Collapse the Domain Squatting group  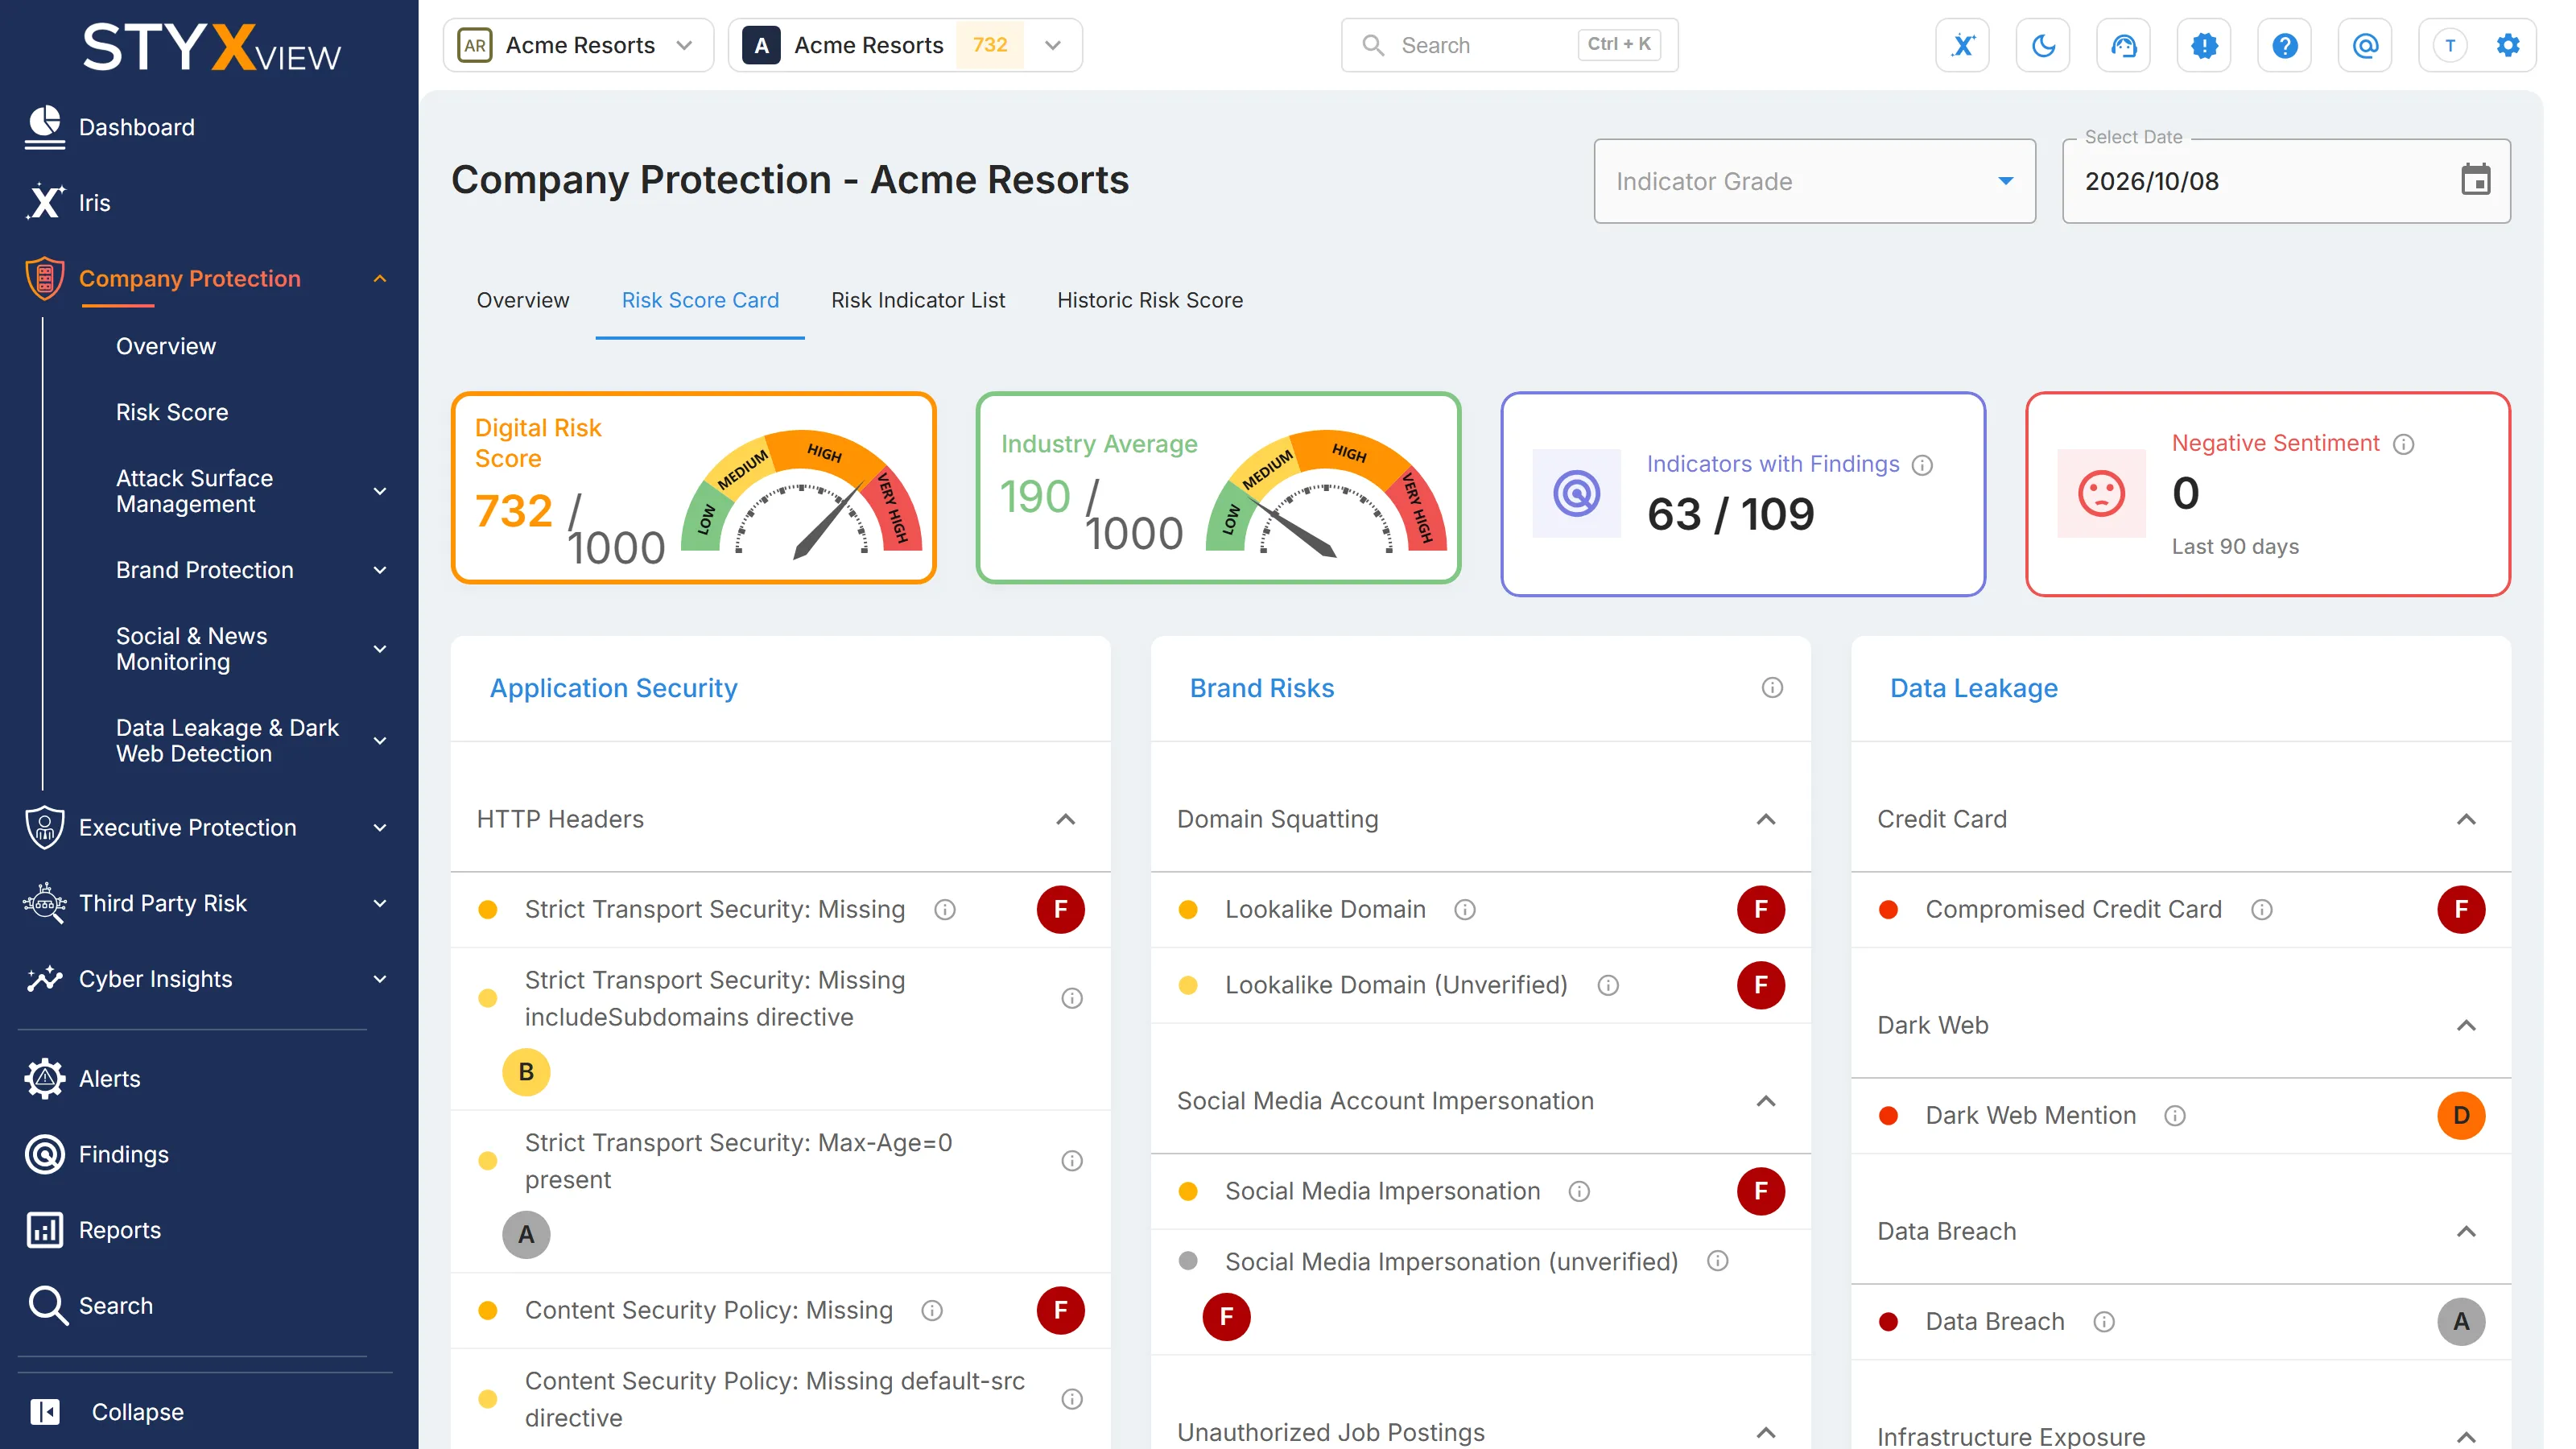(x=1766, y=819)
